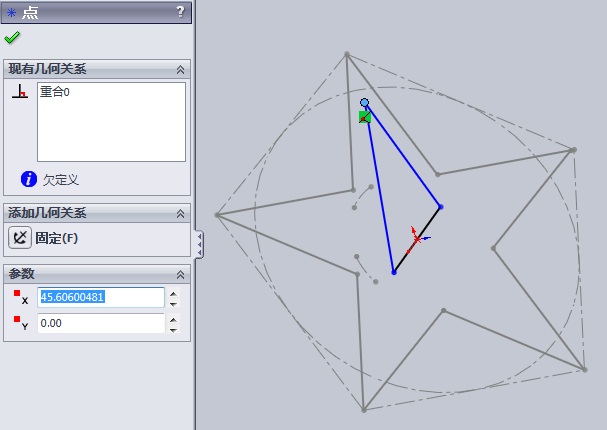
Task: Increase X coordinate with up spinner
Action: (173, 294)
